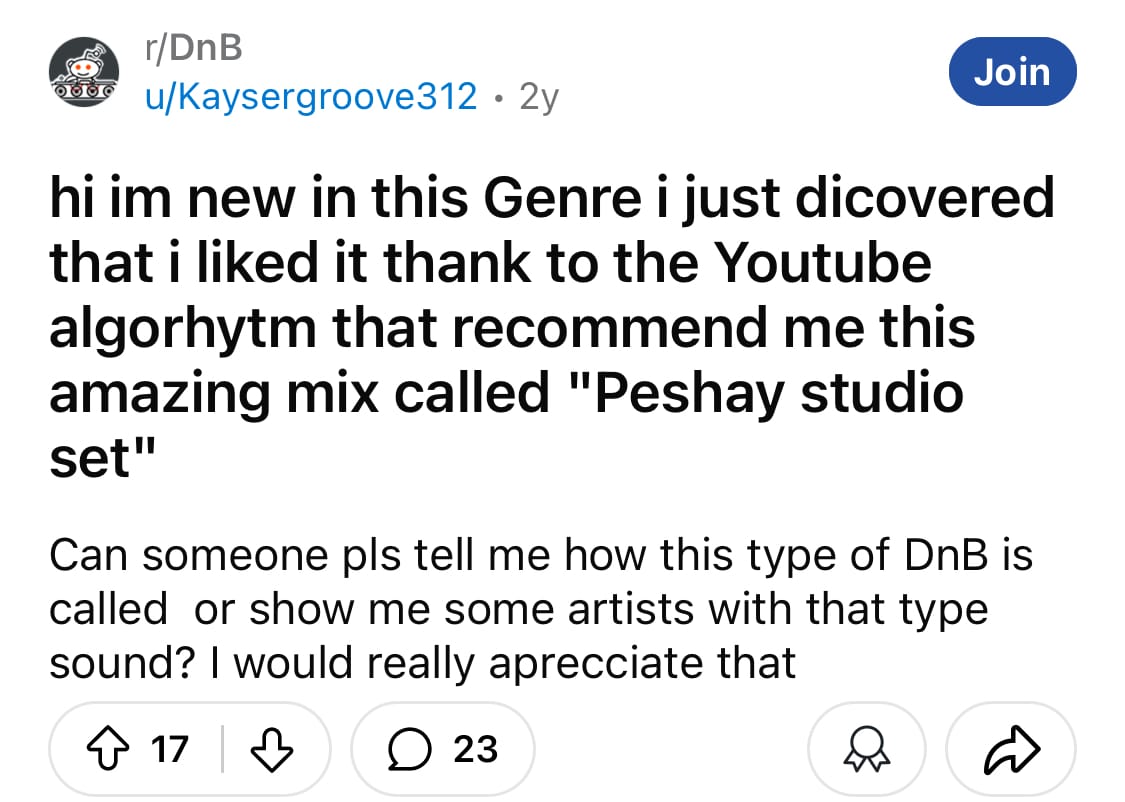
Task: Click the vote count showing 17
Action: pyautogui.click(x=170, y=748)
